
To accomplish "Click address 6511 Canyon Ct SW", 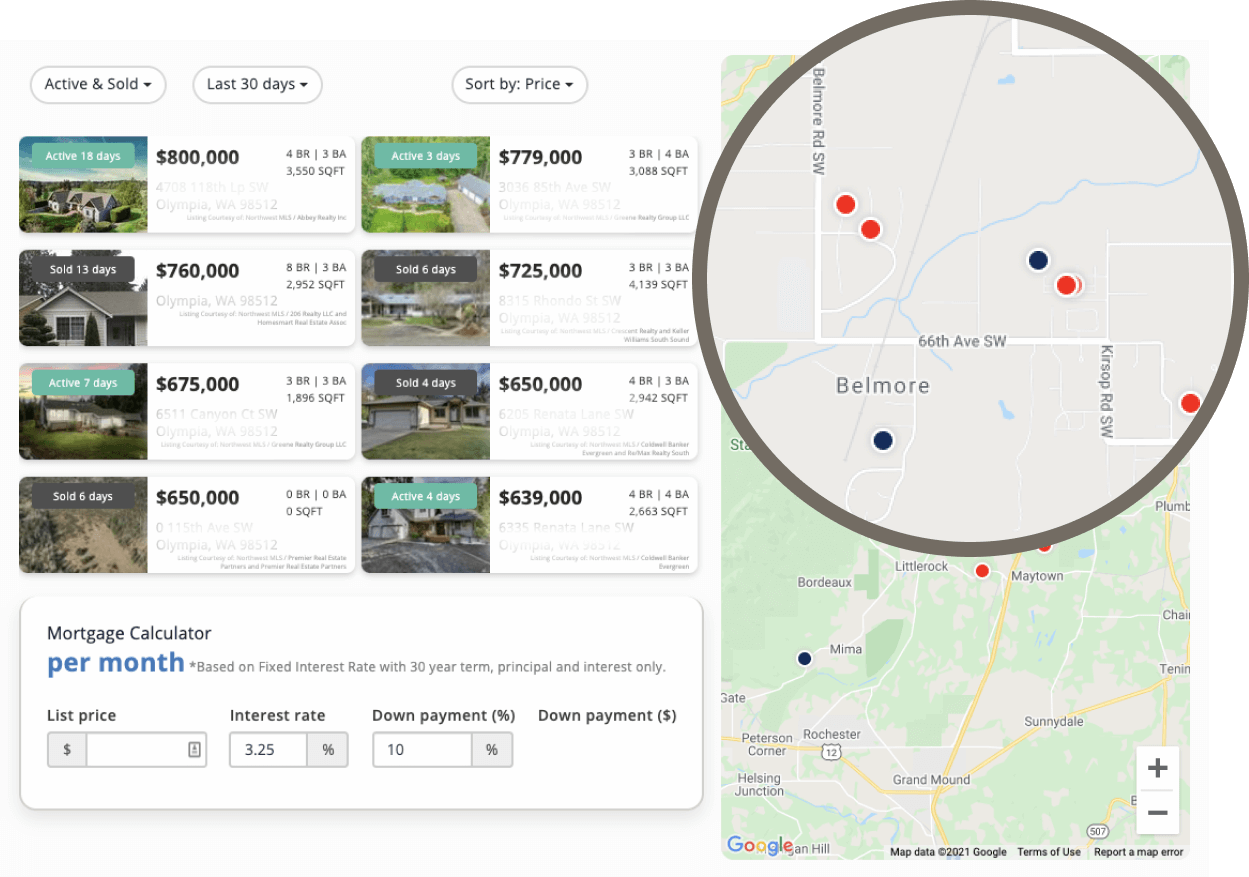I will pyautogui.click(x=217, y=414).
